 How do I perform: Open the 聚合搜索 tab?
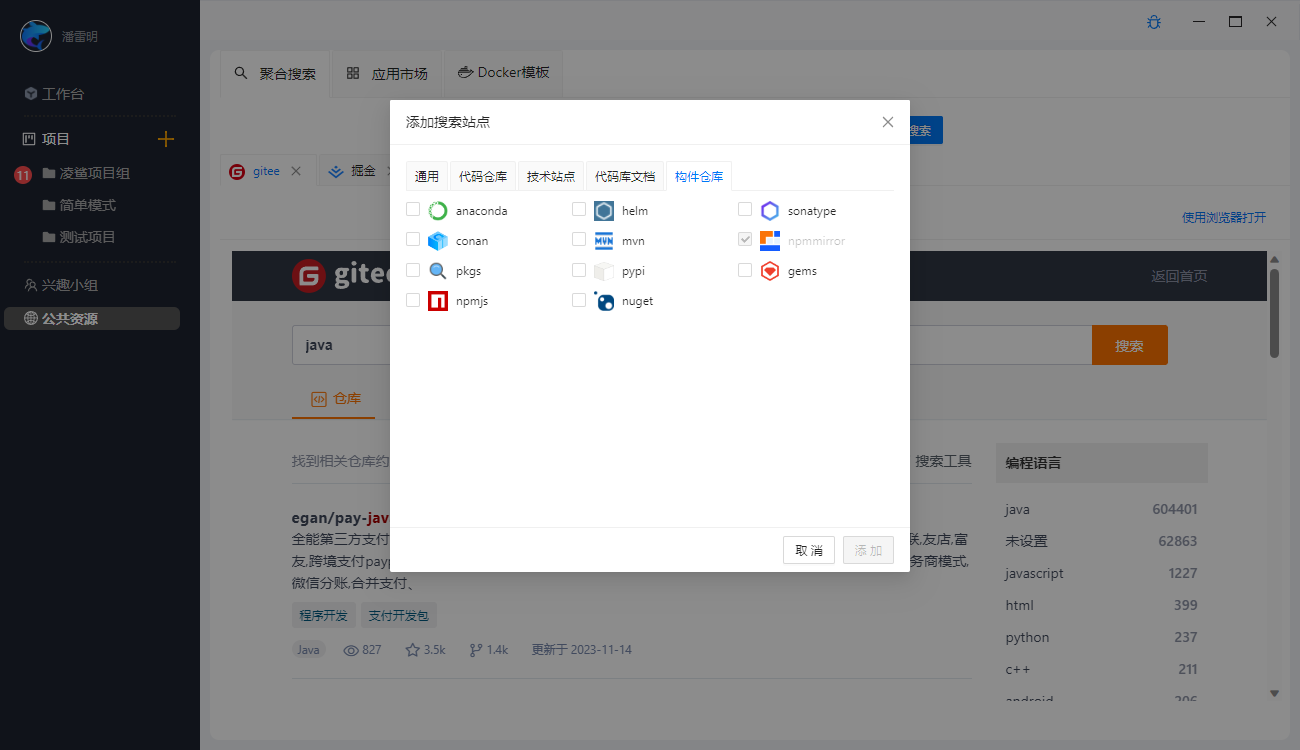coord(275,73)
